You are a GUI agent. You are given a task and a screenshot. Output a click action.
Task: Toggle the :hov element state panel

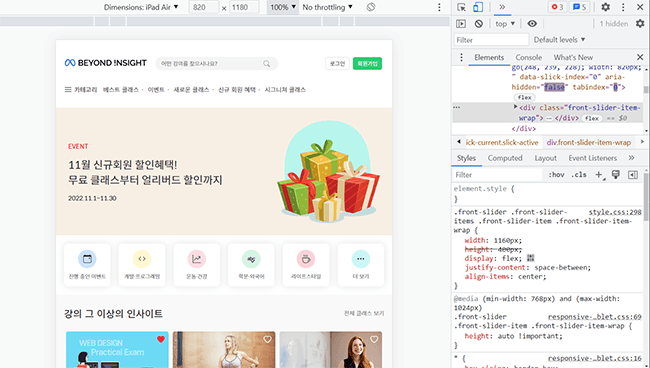pyautogui.click(x=556, y=175)
